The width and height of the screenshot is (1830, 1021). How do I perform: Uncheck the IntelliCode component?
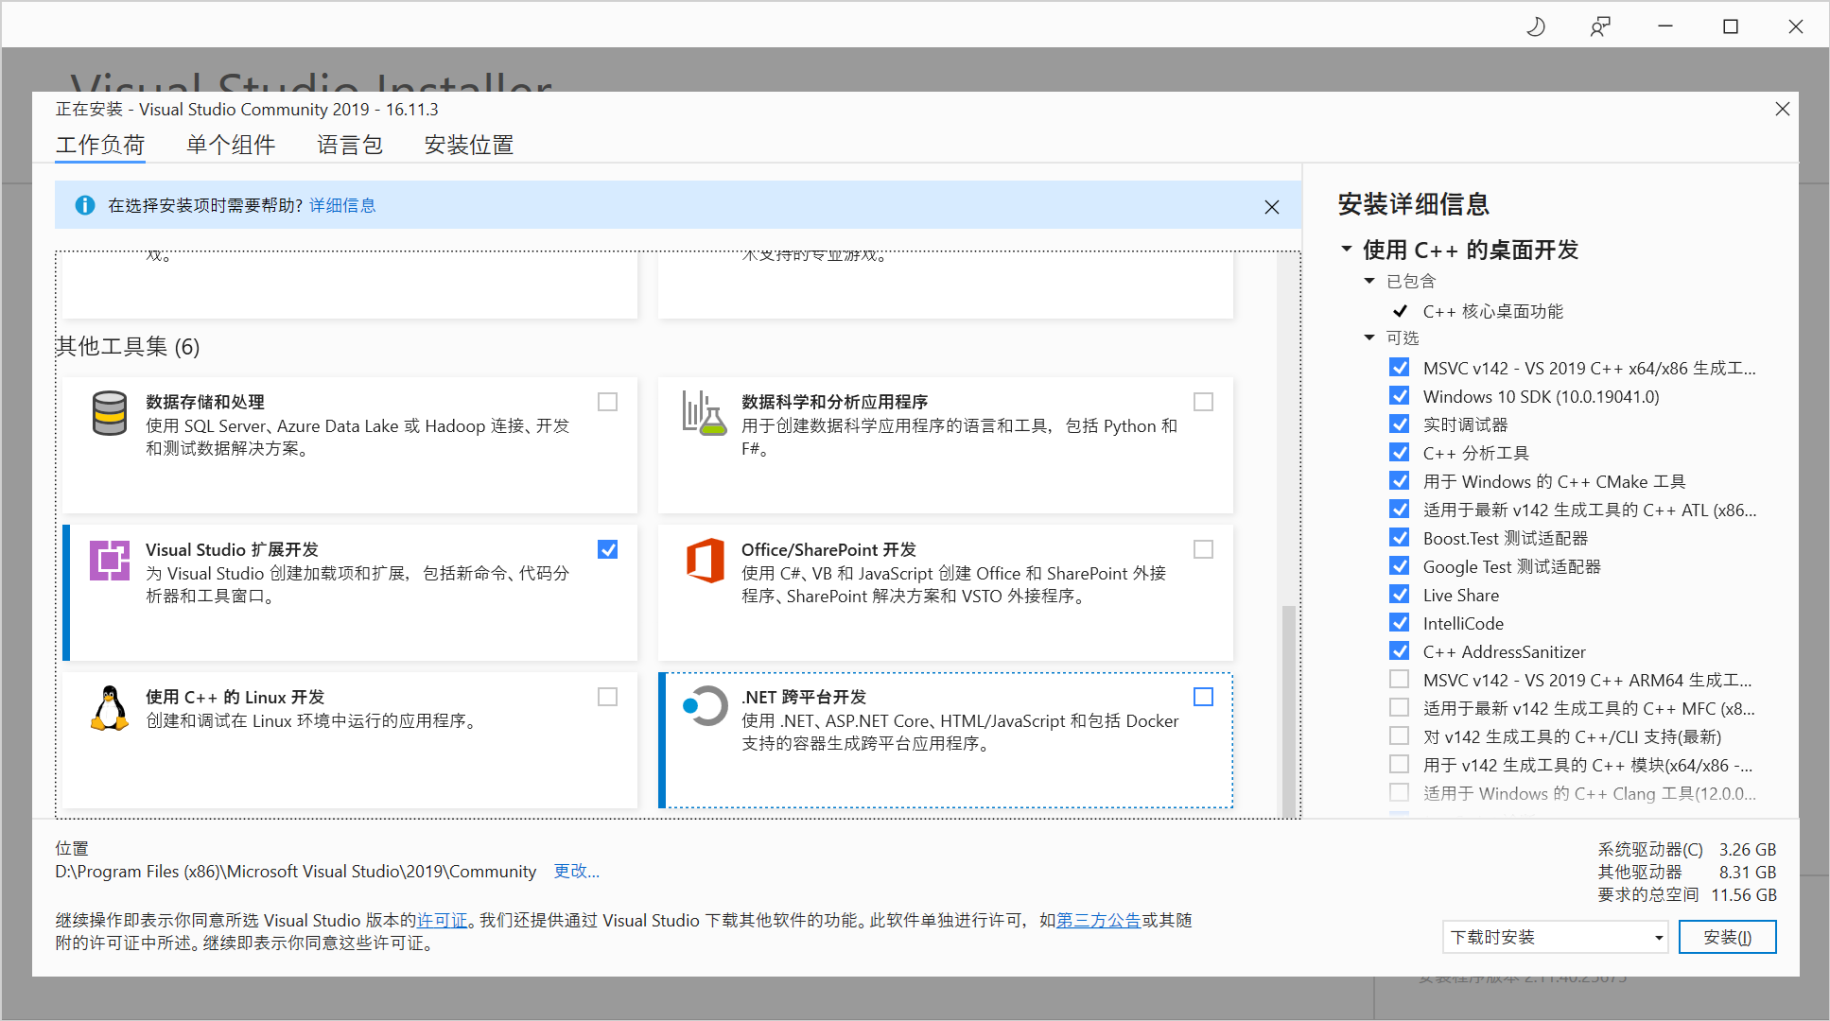1399,623
